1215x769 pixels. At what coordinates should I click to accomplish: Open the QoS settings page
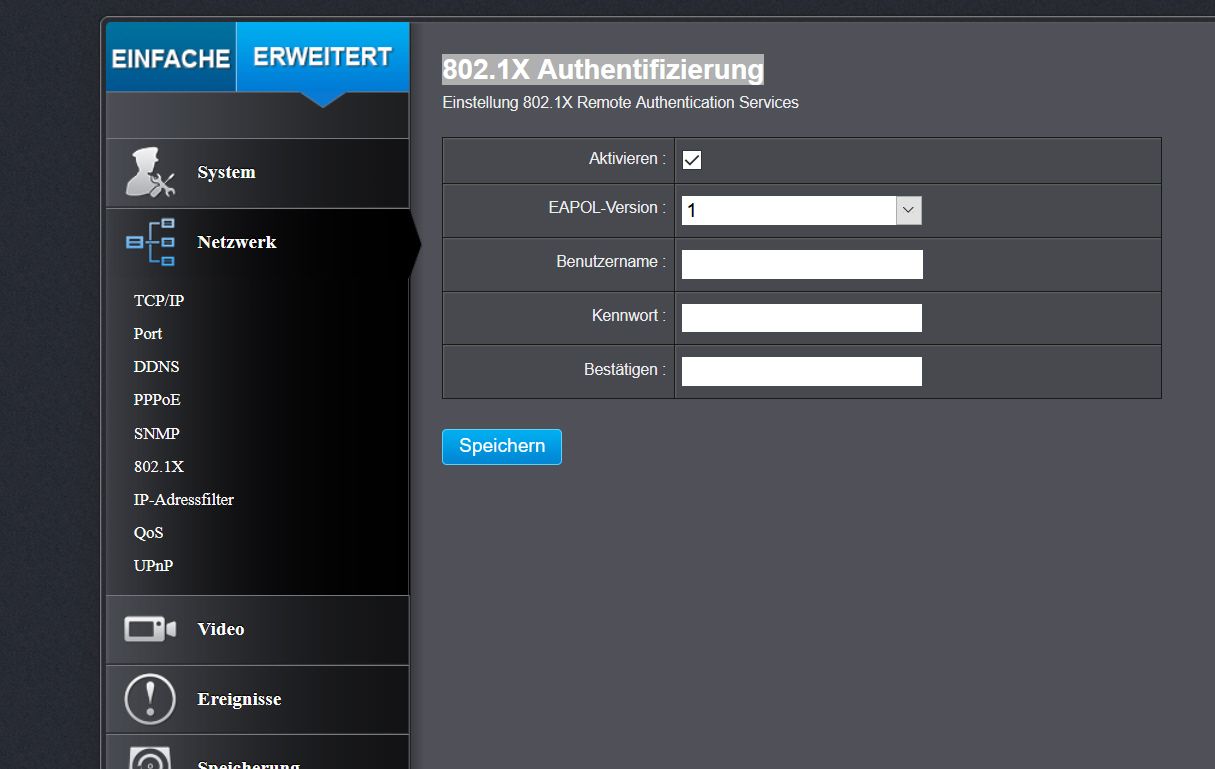149,533
